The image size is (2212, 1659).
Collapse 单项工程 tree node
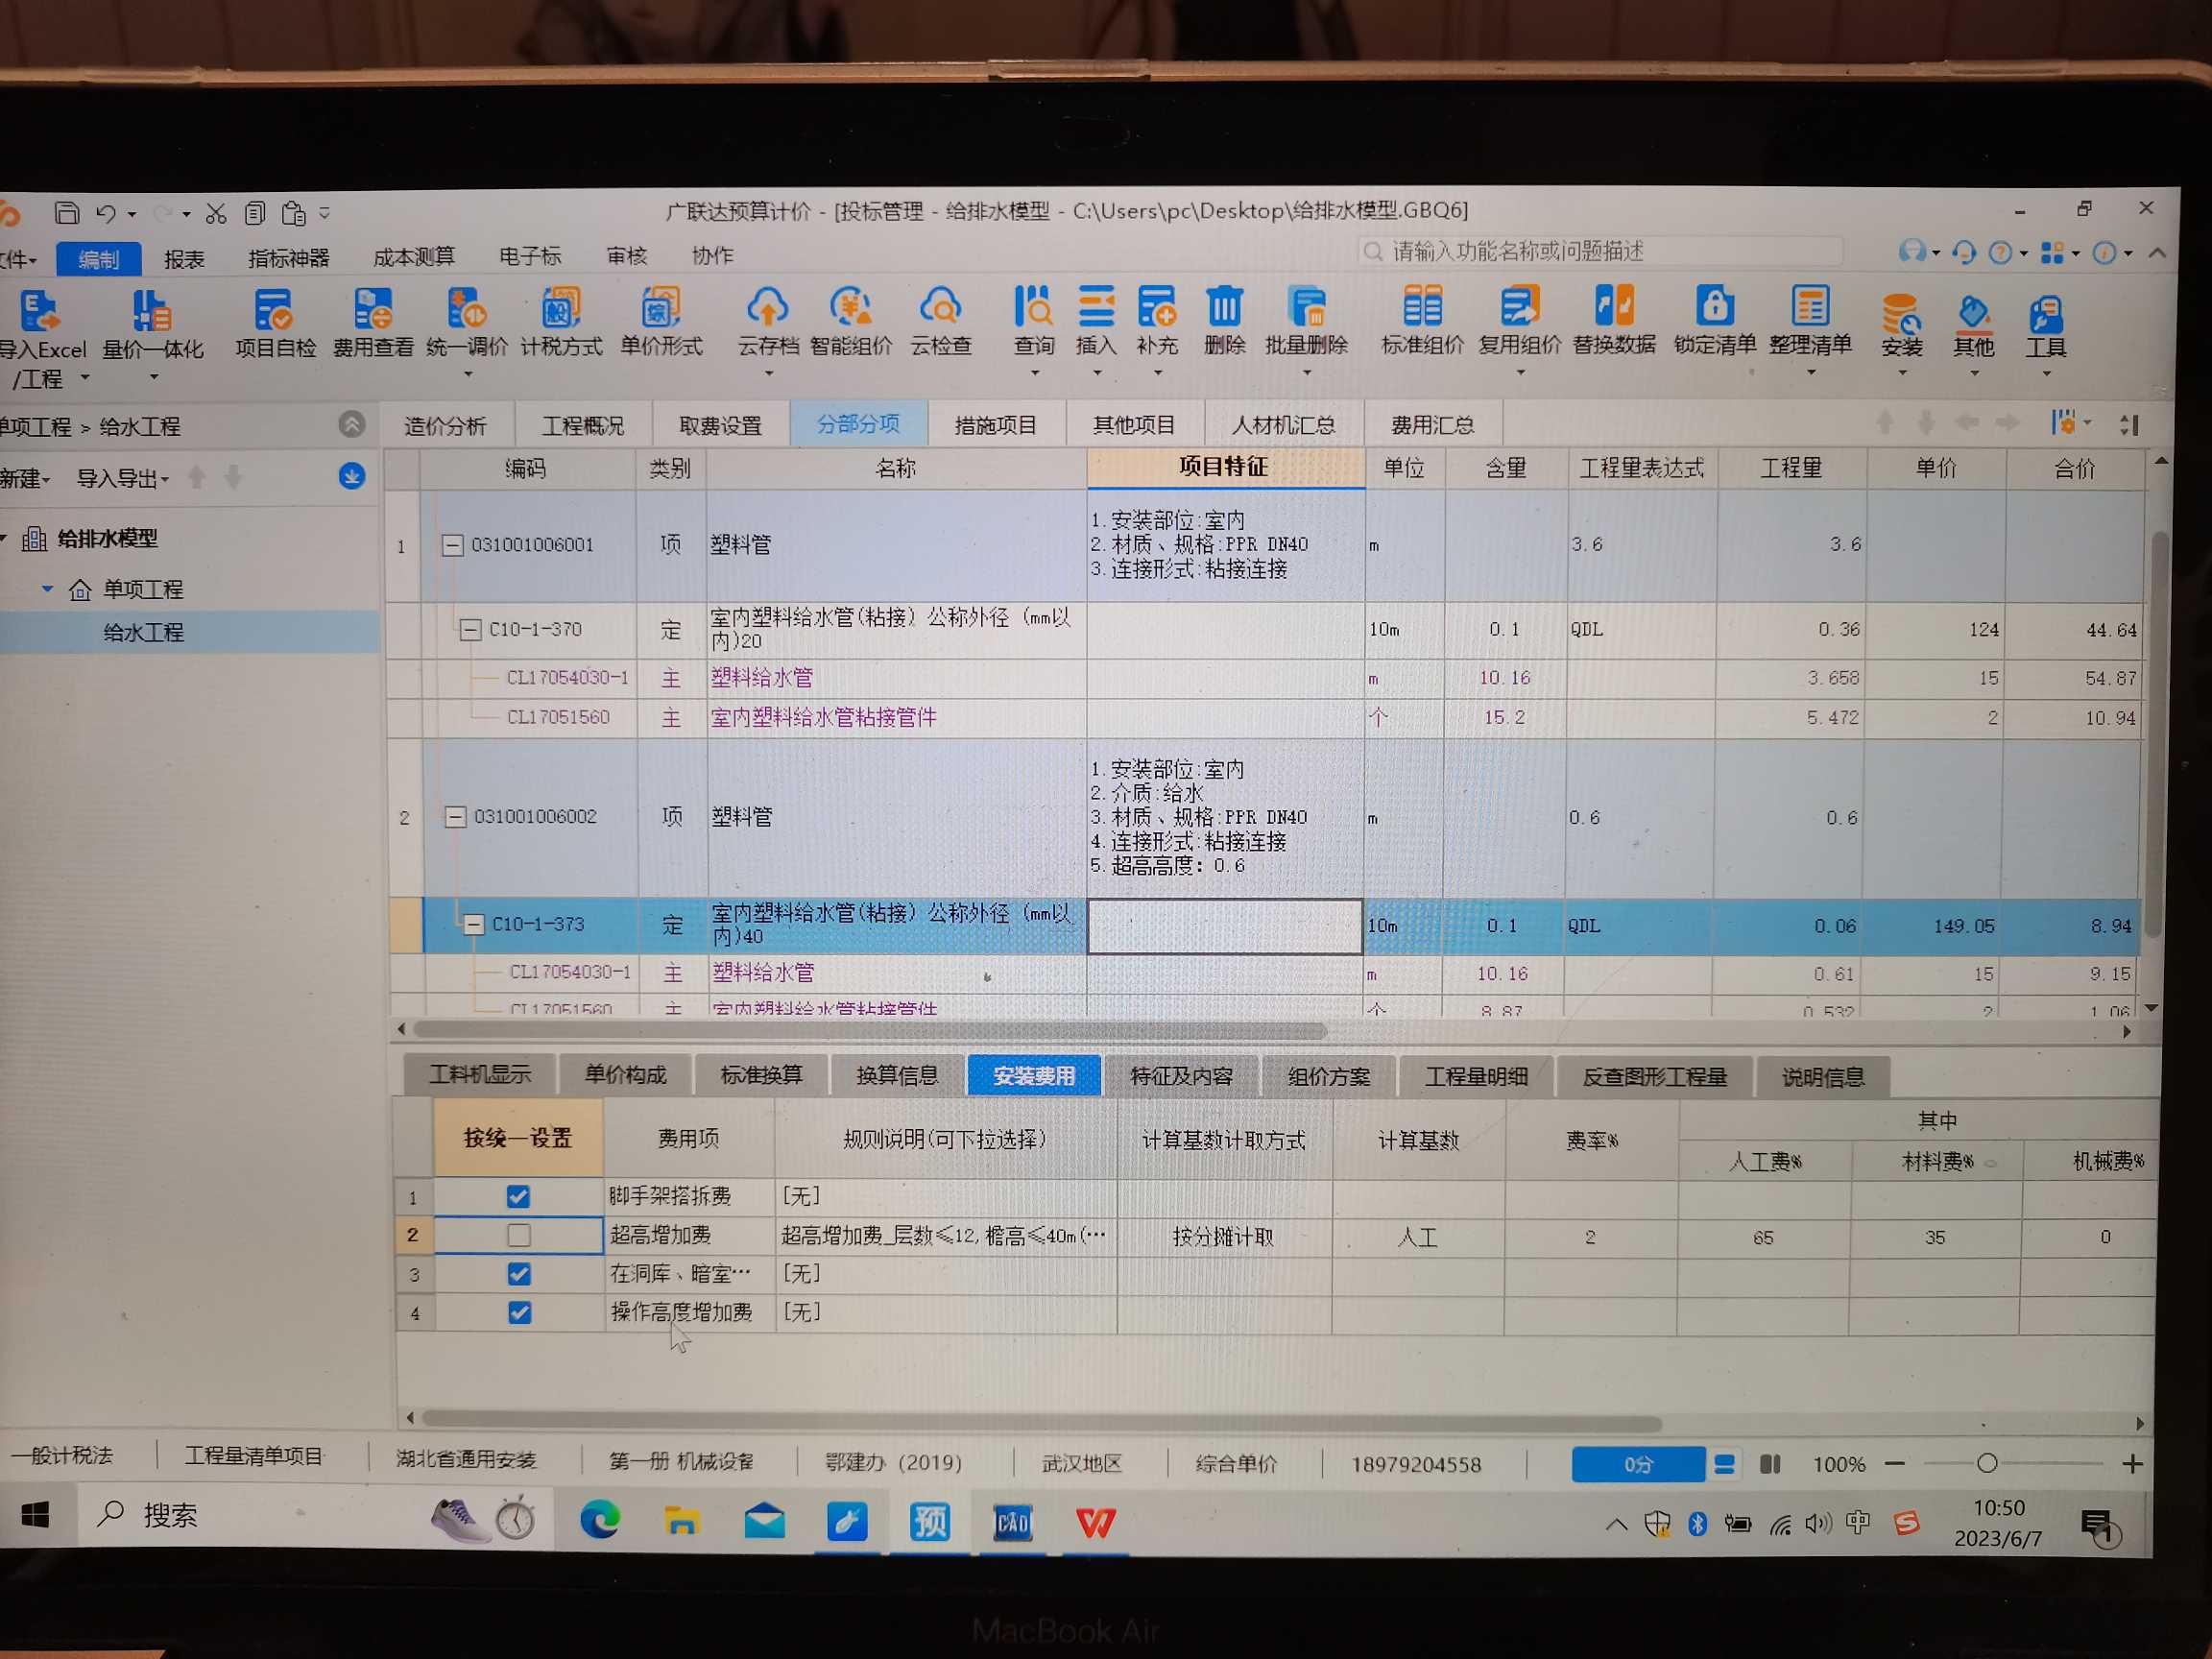point(47,589)
